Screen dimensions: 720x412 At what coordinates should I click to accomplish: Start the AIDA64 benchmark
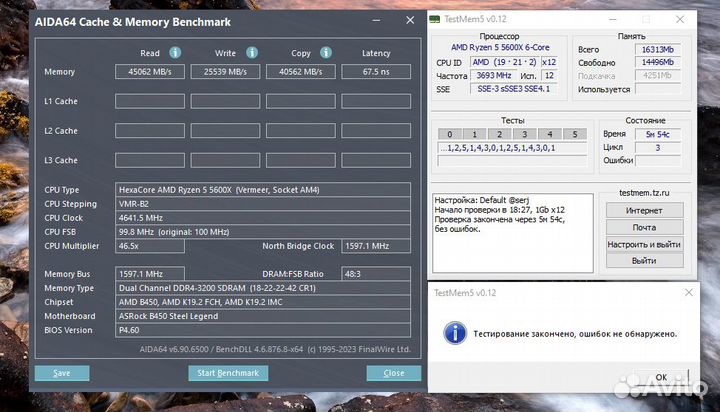tap(228, 373)
